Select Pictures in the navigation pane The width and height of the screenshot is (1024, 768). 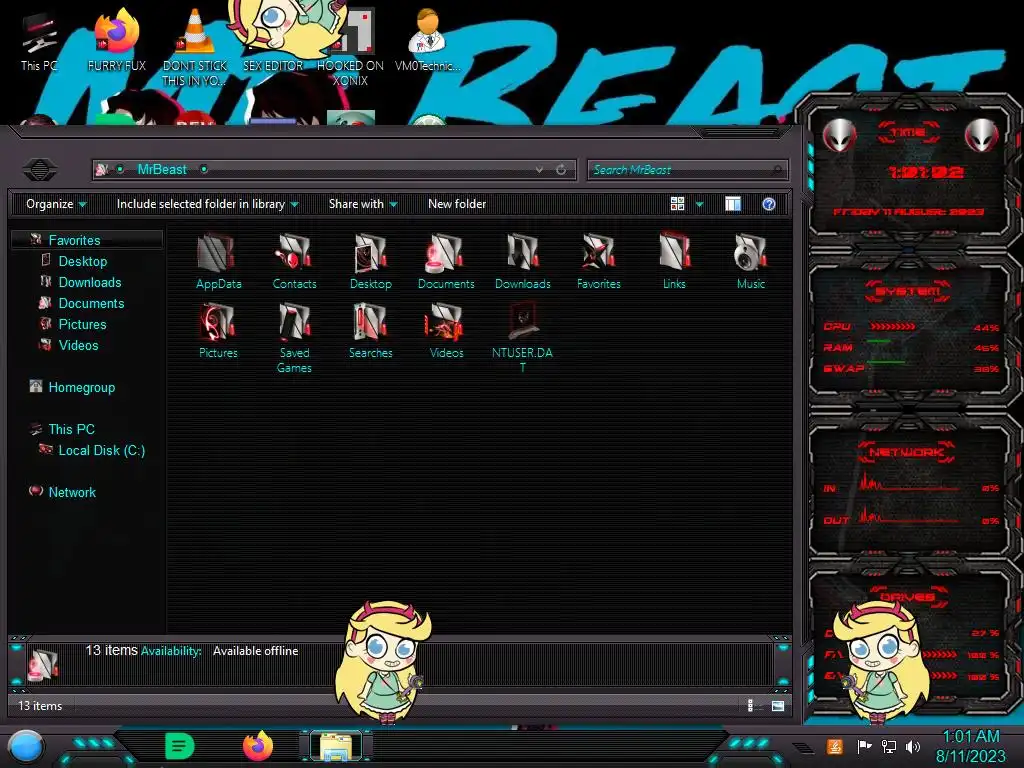tap(82, 324)
